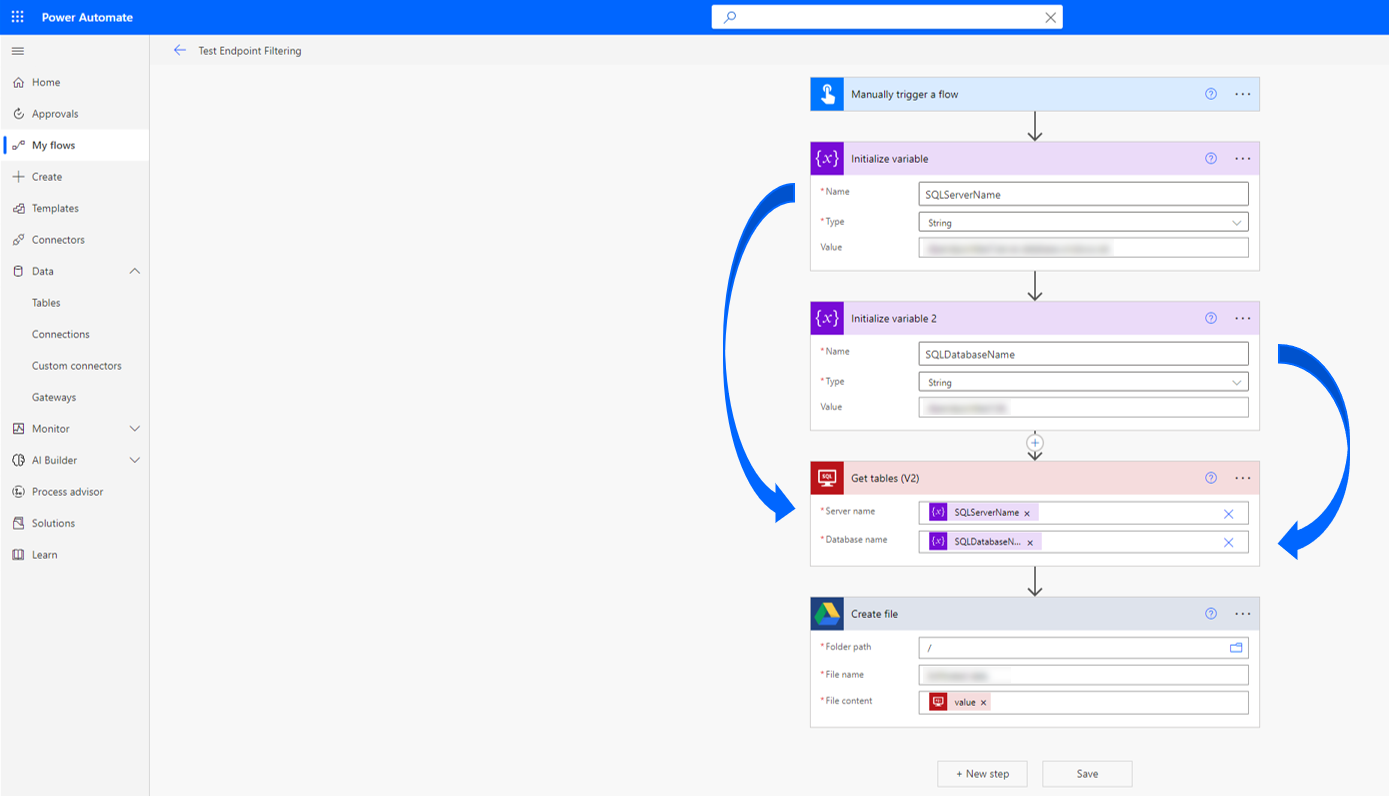This screenshot has width=1389, height=796.
Task: Click the Google Drive icon on Create file step
Action: (826, 613)
